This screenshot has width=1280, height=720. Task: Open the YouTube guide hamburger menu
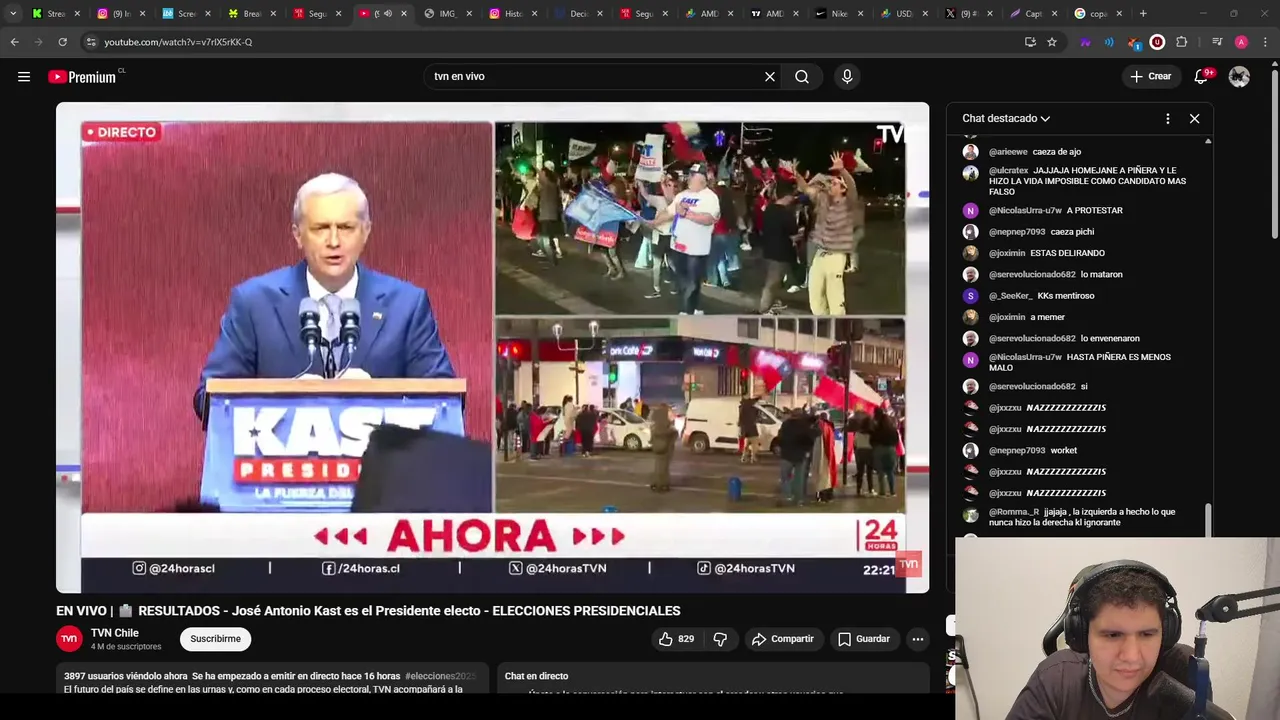coord(24,77)
